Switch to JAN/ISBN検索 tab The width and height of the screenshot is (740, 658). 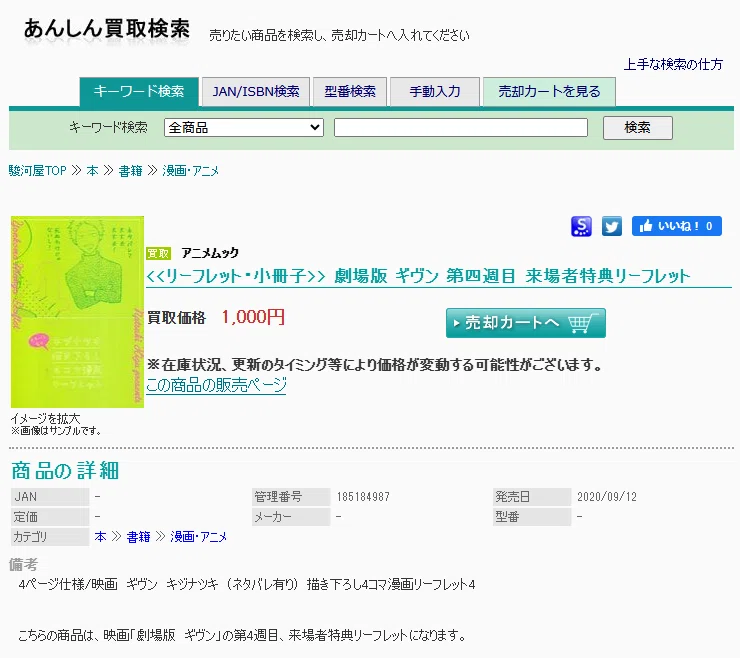[256, 92]
